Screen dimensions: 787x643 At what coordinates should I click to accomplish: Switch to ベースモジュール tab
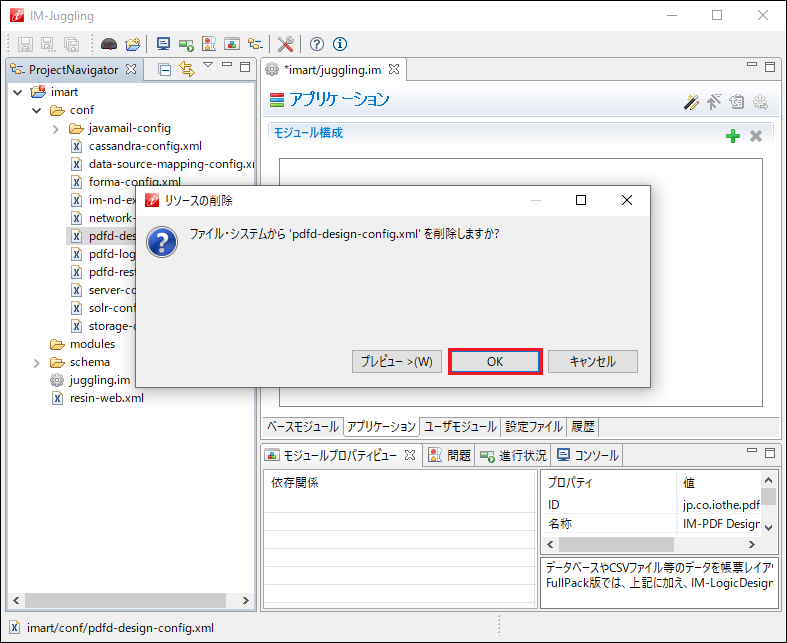[303, 427]
